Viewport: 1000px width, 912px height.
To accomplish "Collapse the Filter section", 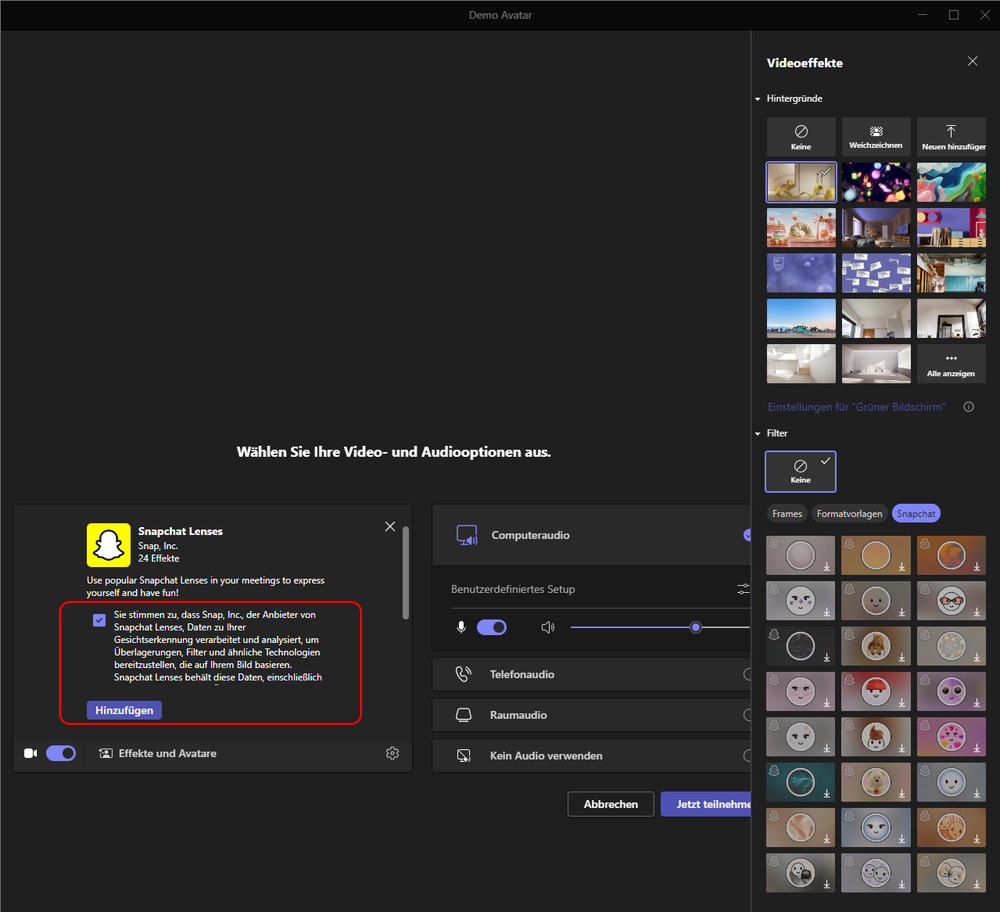I will click(758, 434).
